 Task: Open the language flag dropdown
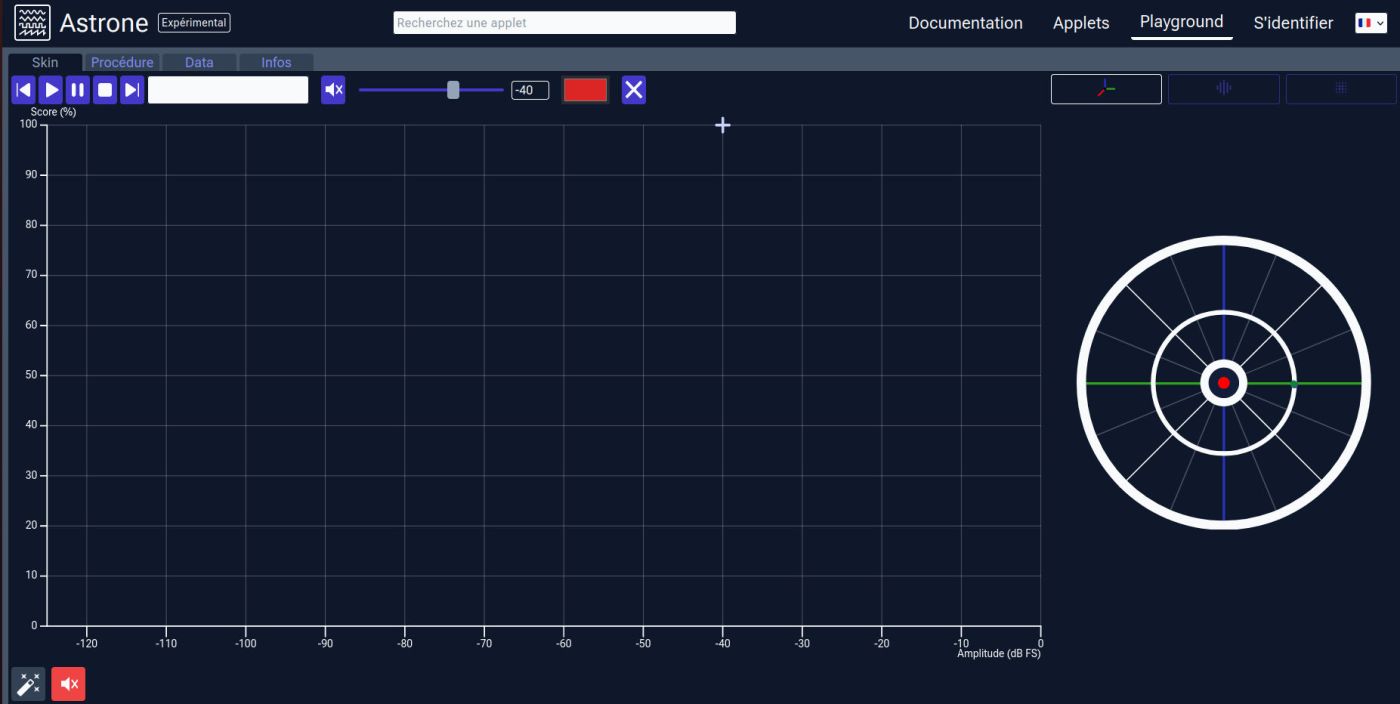(1370, 23)
